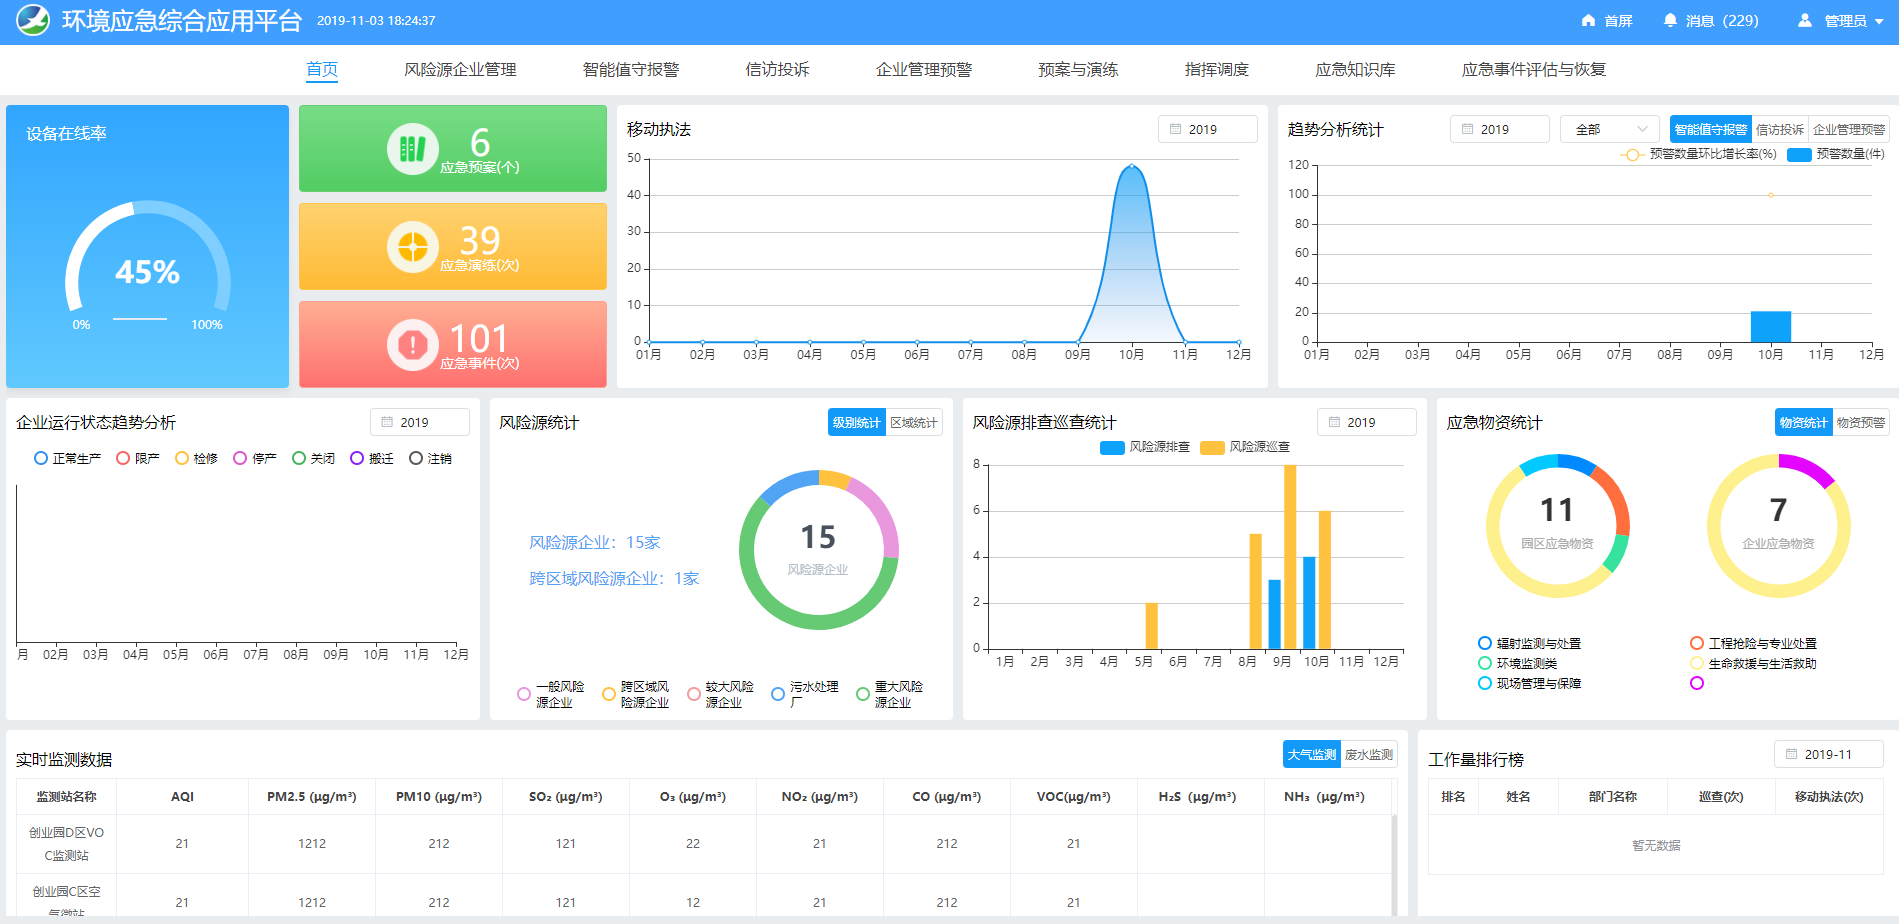Toggle 停产 legend series
The width and height of the screenshot is (1899, 924).
[x=254, y=458]
